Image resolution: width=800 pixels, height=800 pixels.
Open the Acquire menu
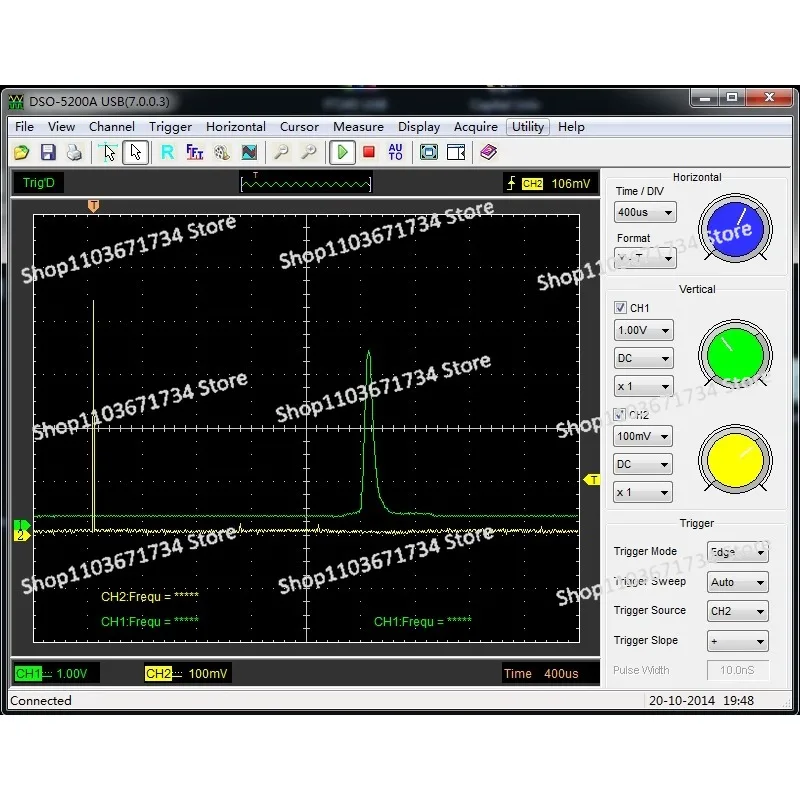coord(476,127)
